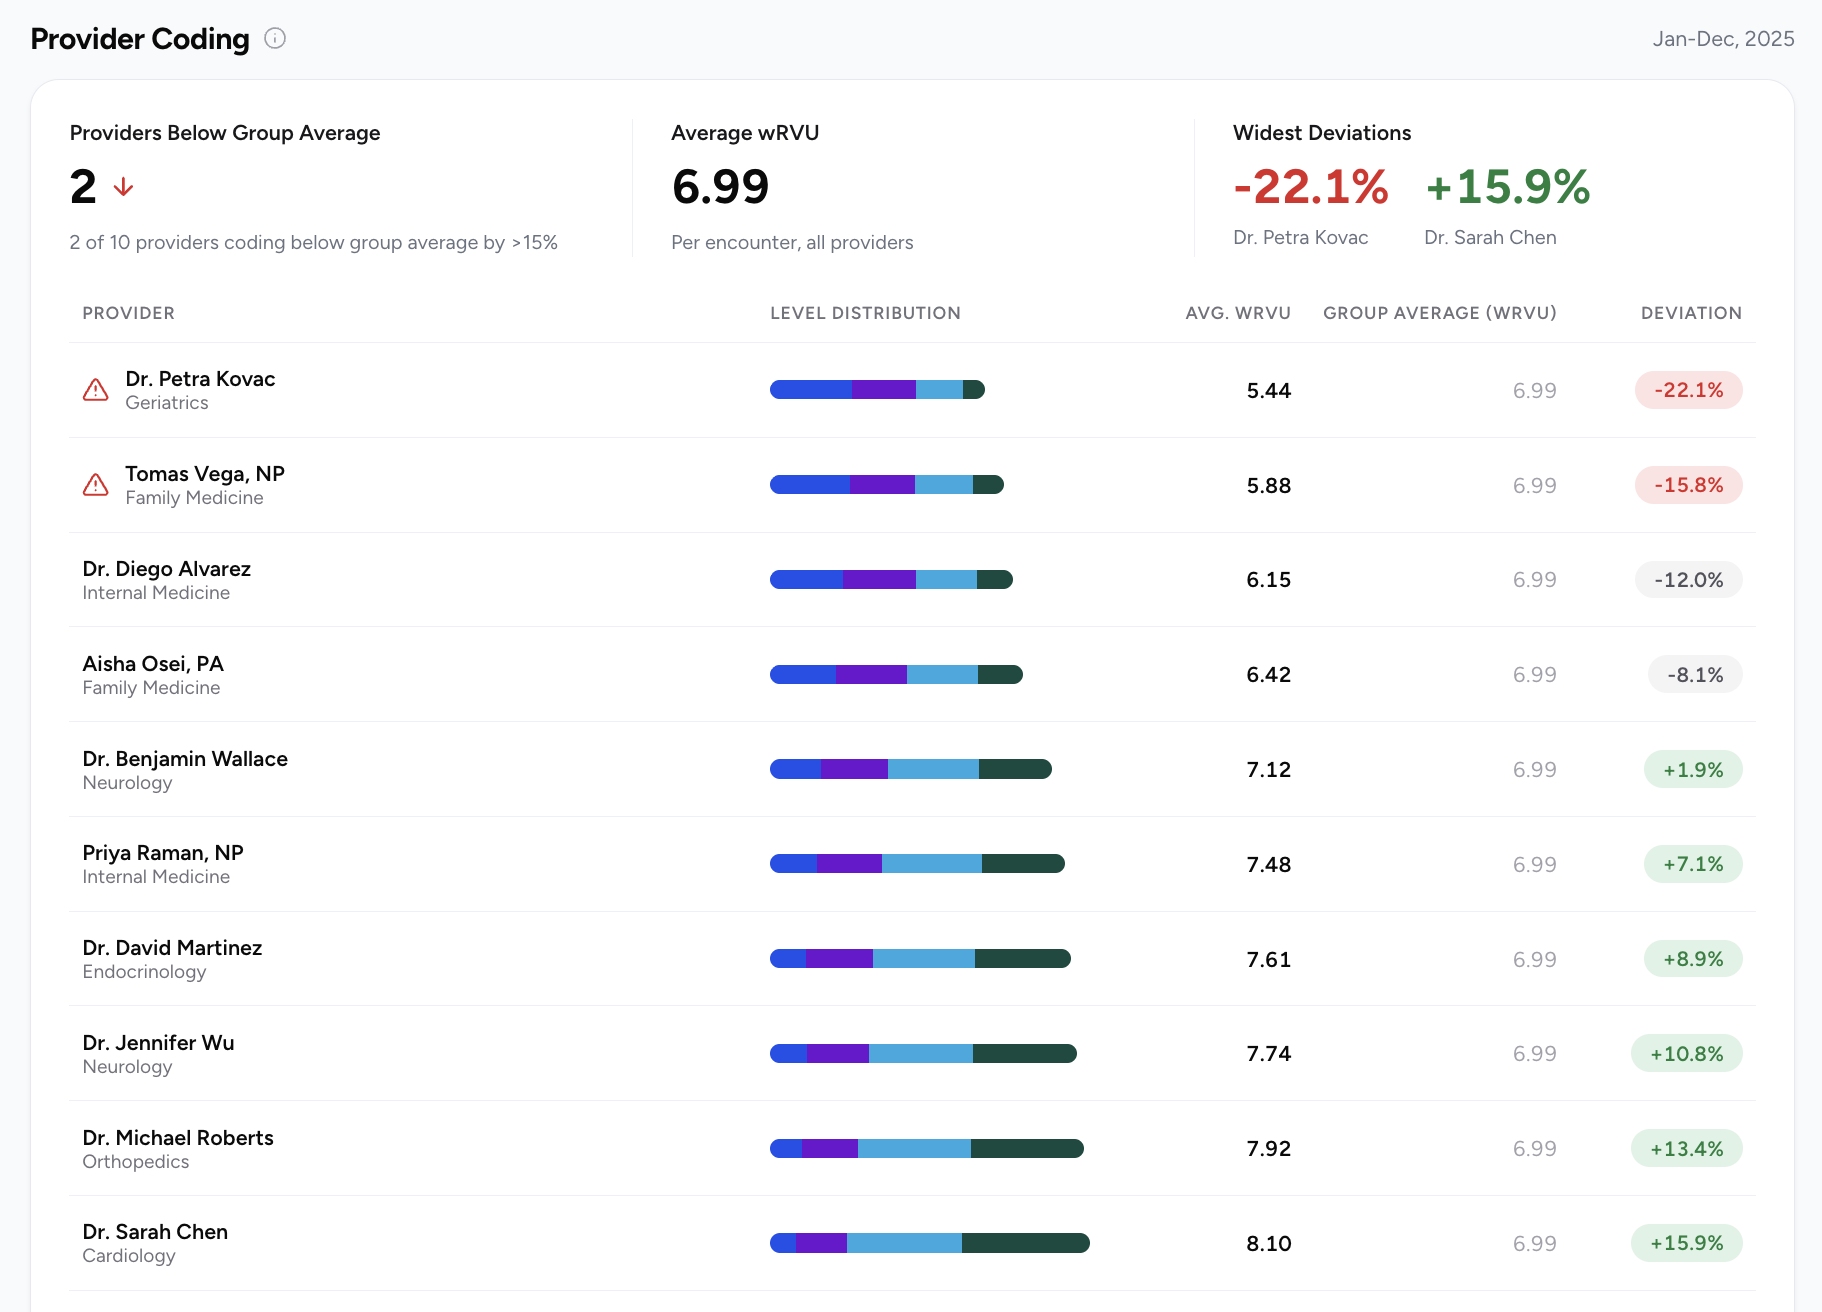
Task: Click the Group Average (wRVU) column header
Action: [x=1440, y=313]
